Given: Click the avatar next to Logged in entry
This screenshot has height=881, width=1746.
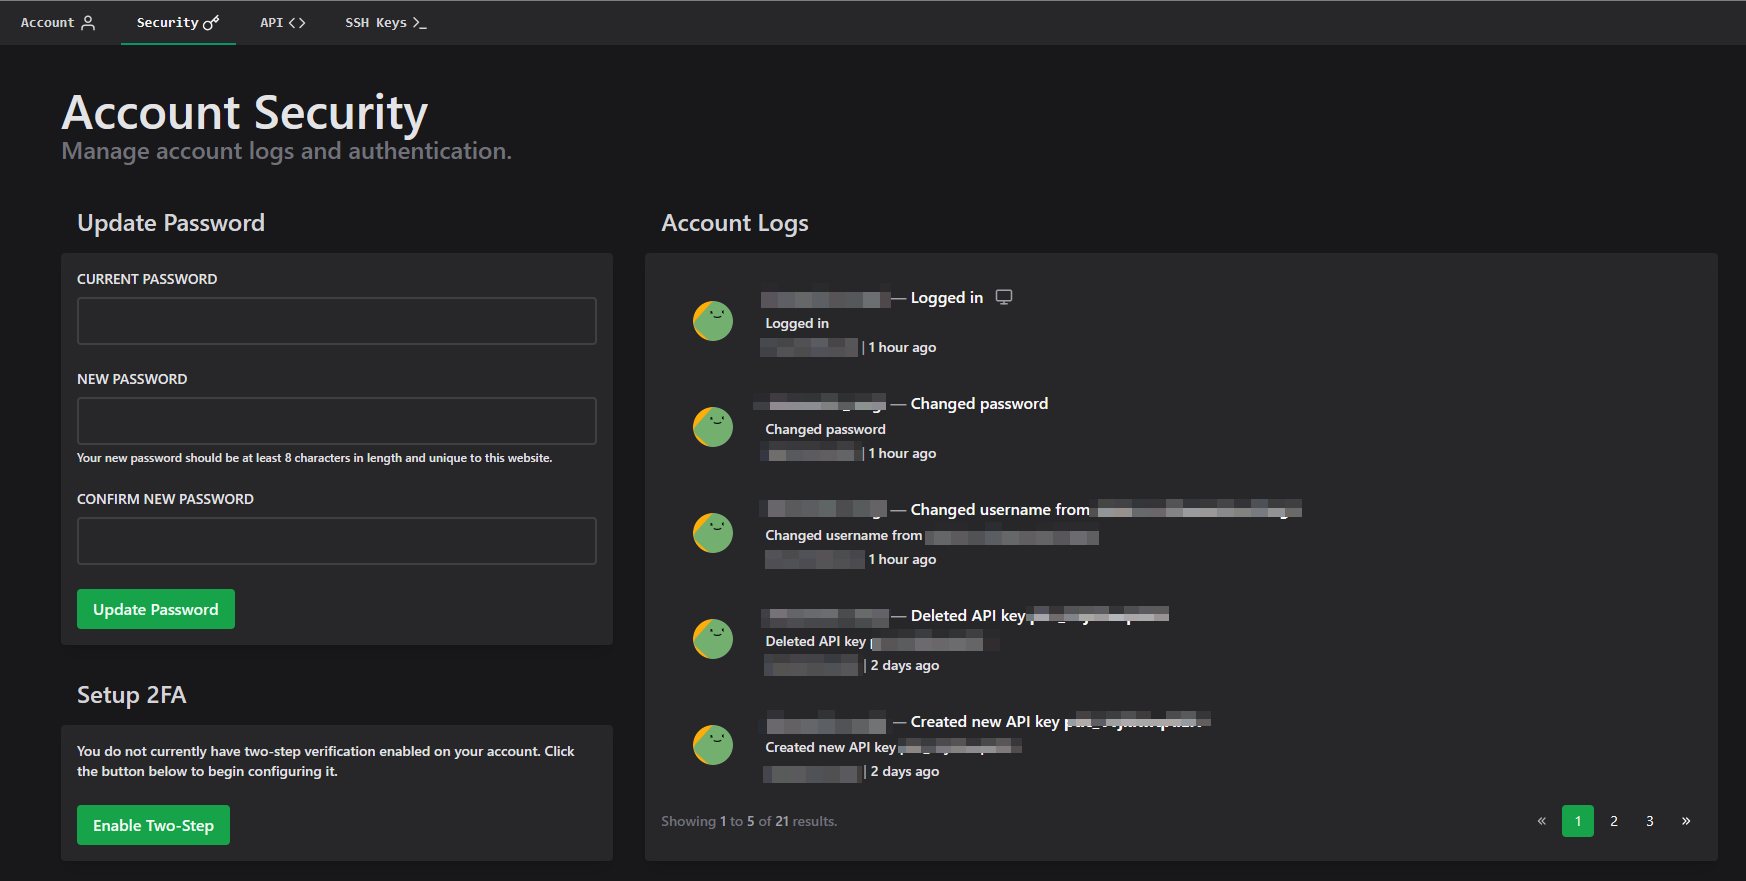Looking at the screenshot, I should pyautogui.click(x=713, y=321).
